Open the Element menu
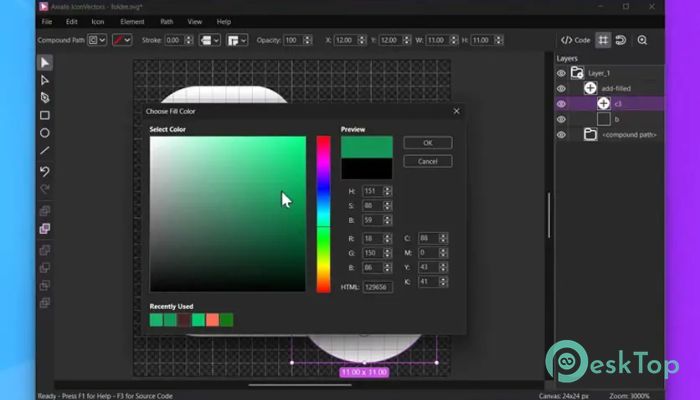This screenshot has width=700, height=400. click(132, 21)
